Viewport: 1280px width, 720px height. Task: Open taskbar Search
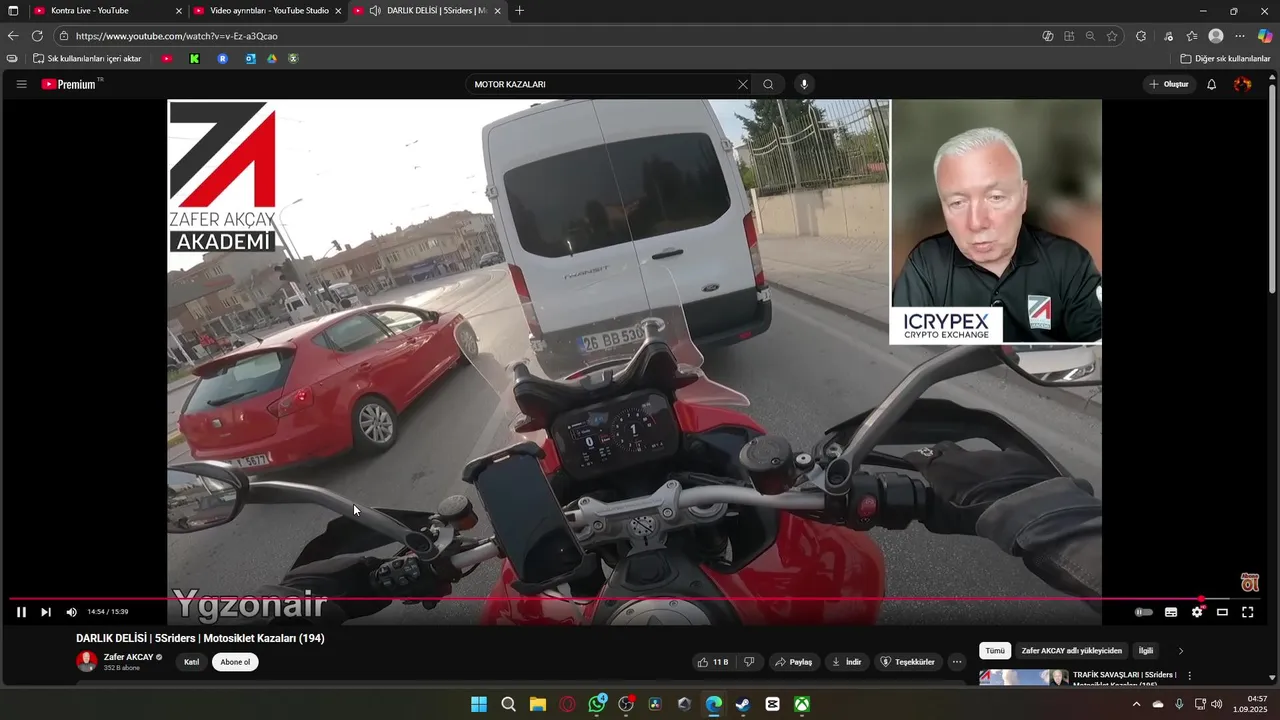tap(508, 704)
